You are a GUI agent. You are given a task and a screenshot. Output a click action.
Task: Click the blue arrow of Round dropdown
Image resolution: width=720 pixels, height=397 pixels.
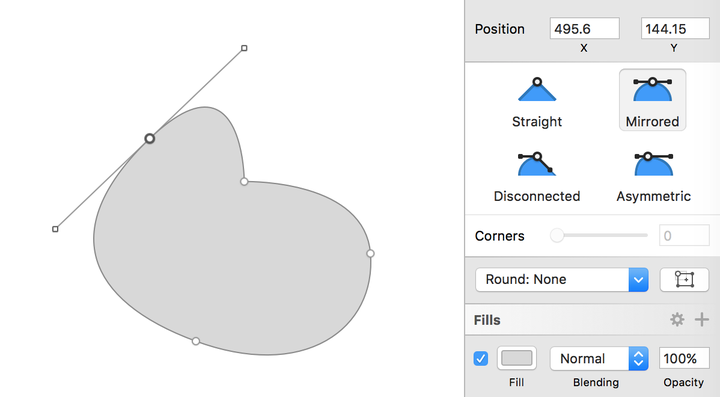click(x=638, y=280)
